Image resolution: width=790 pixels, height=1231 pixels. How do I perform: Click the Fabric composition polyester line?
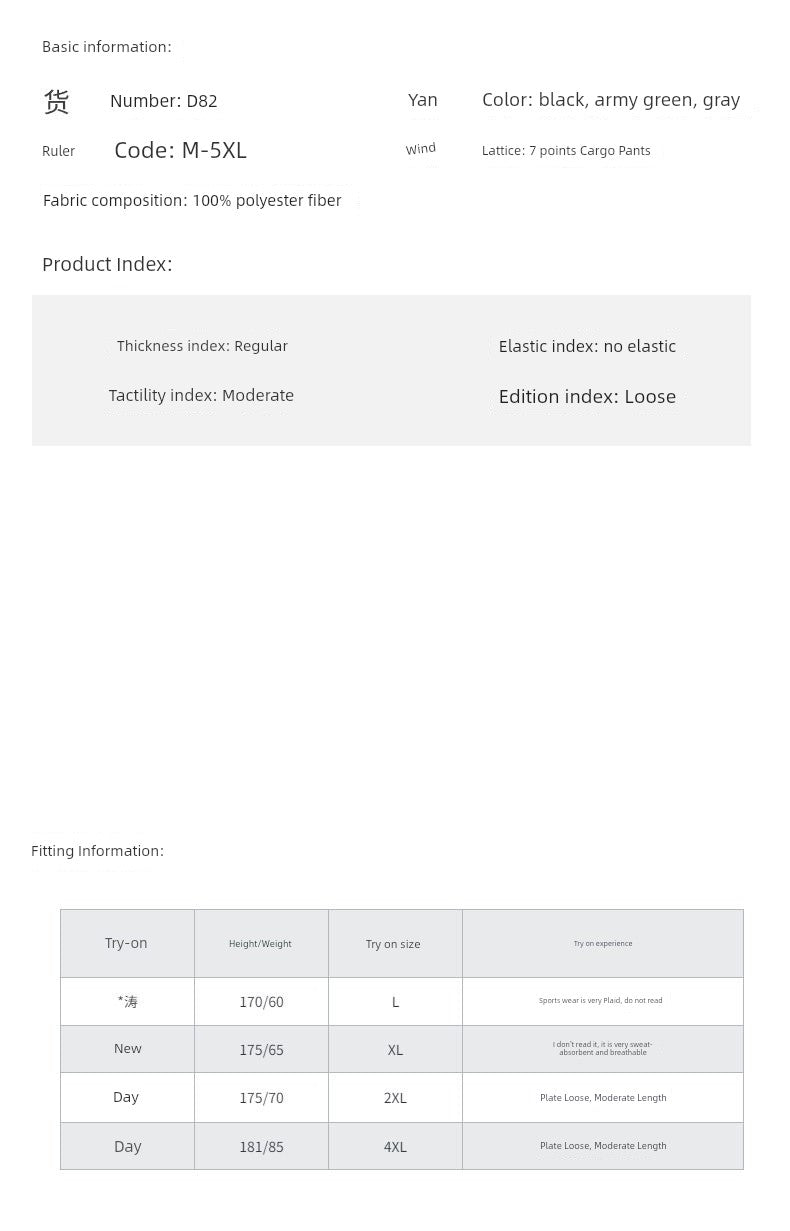[x=192, y=201]
